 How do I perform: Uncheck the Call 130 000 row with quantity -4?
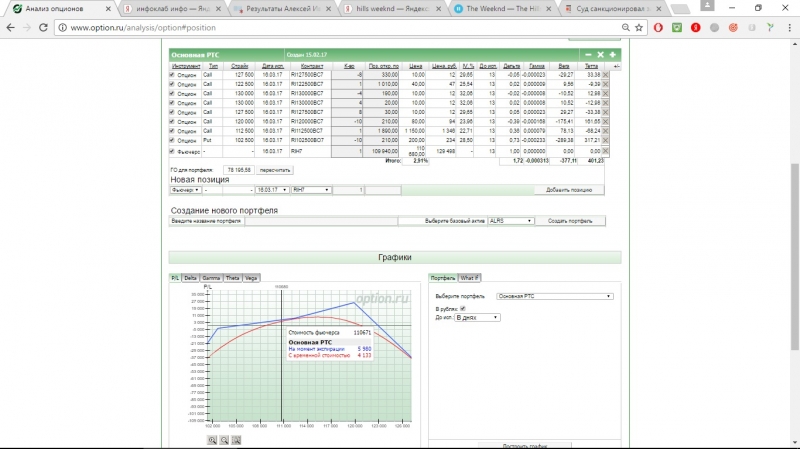172,94
